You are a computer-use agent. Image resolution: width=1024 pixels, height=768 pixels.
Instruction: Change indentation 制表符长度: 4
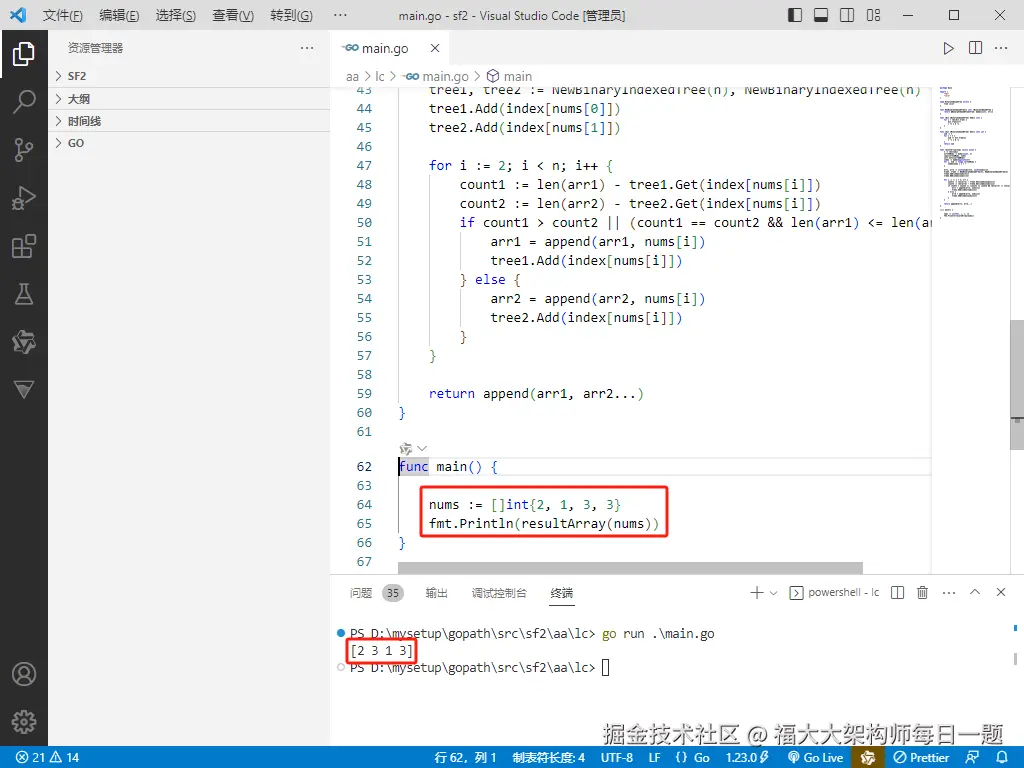click(549, 757)
